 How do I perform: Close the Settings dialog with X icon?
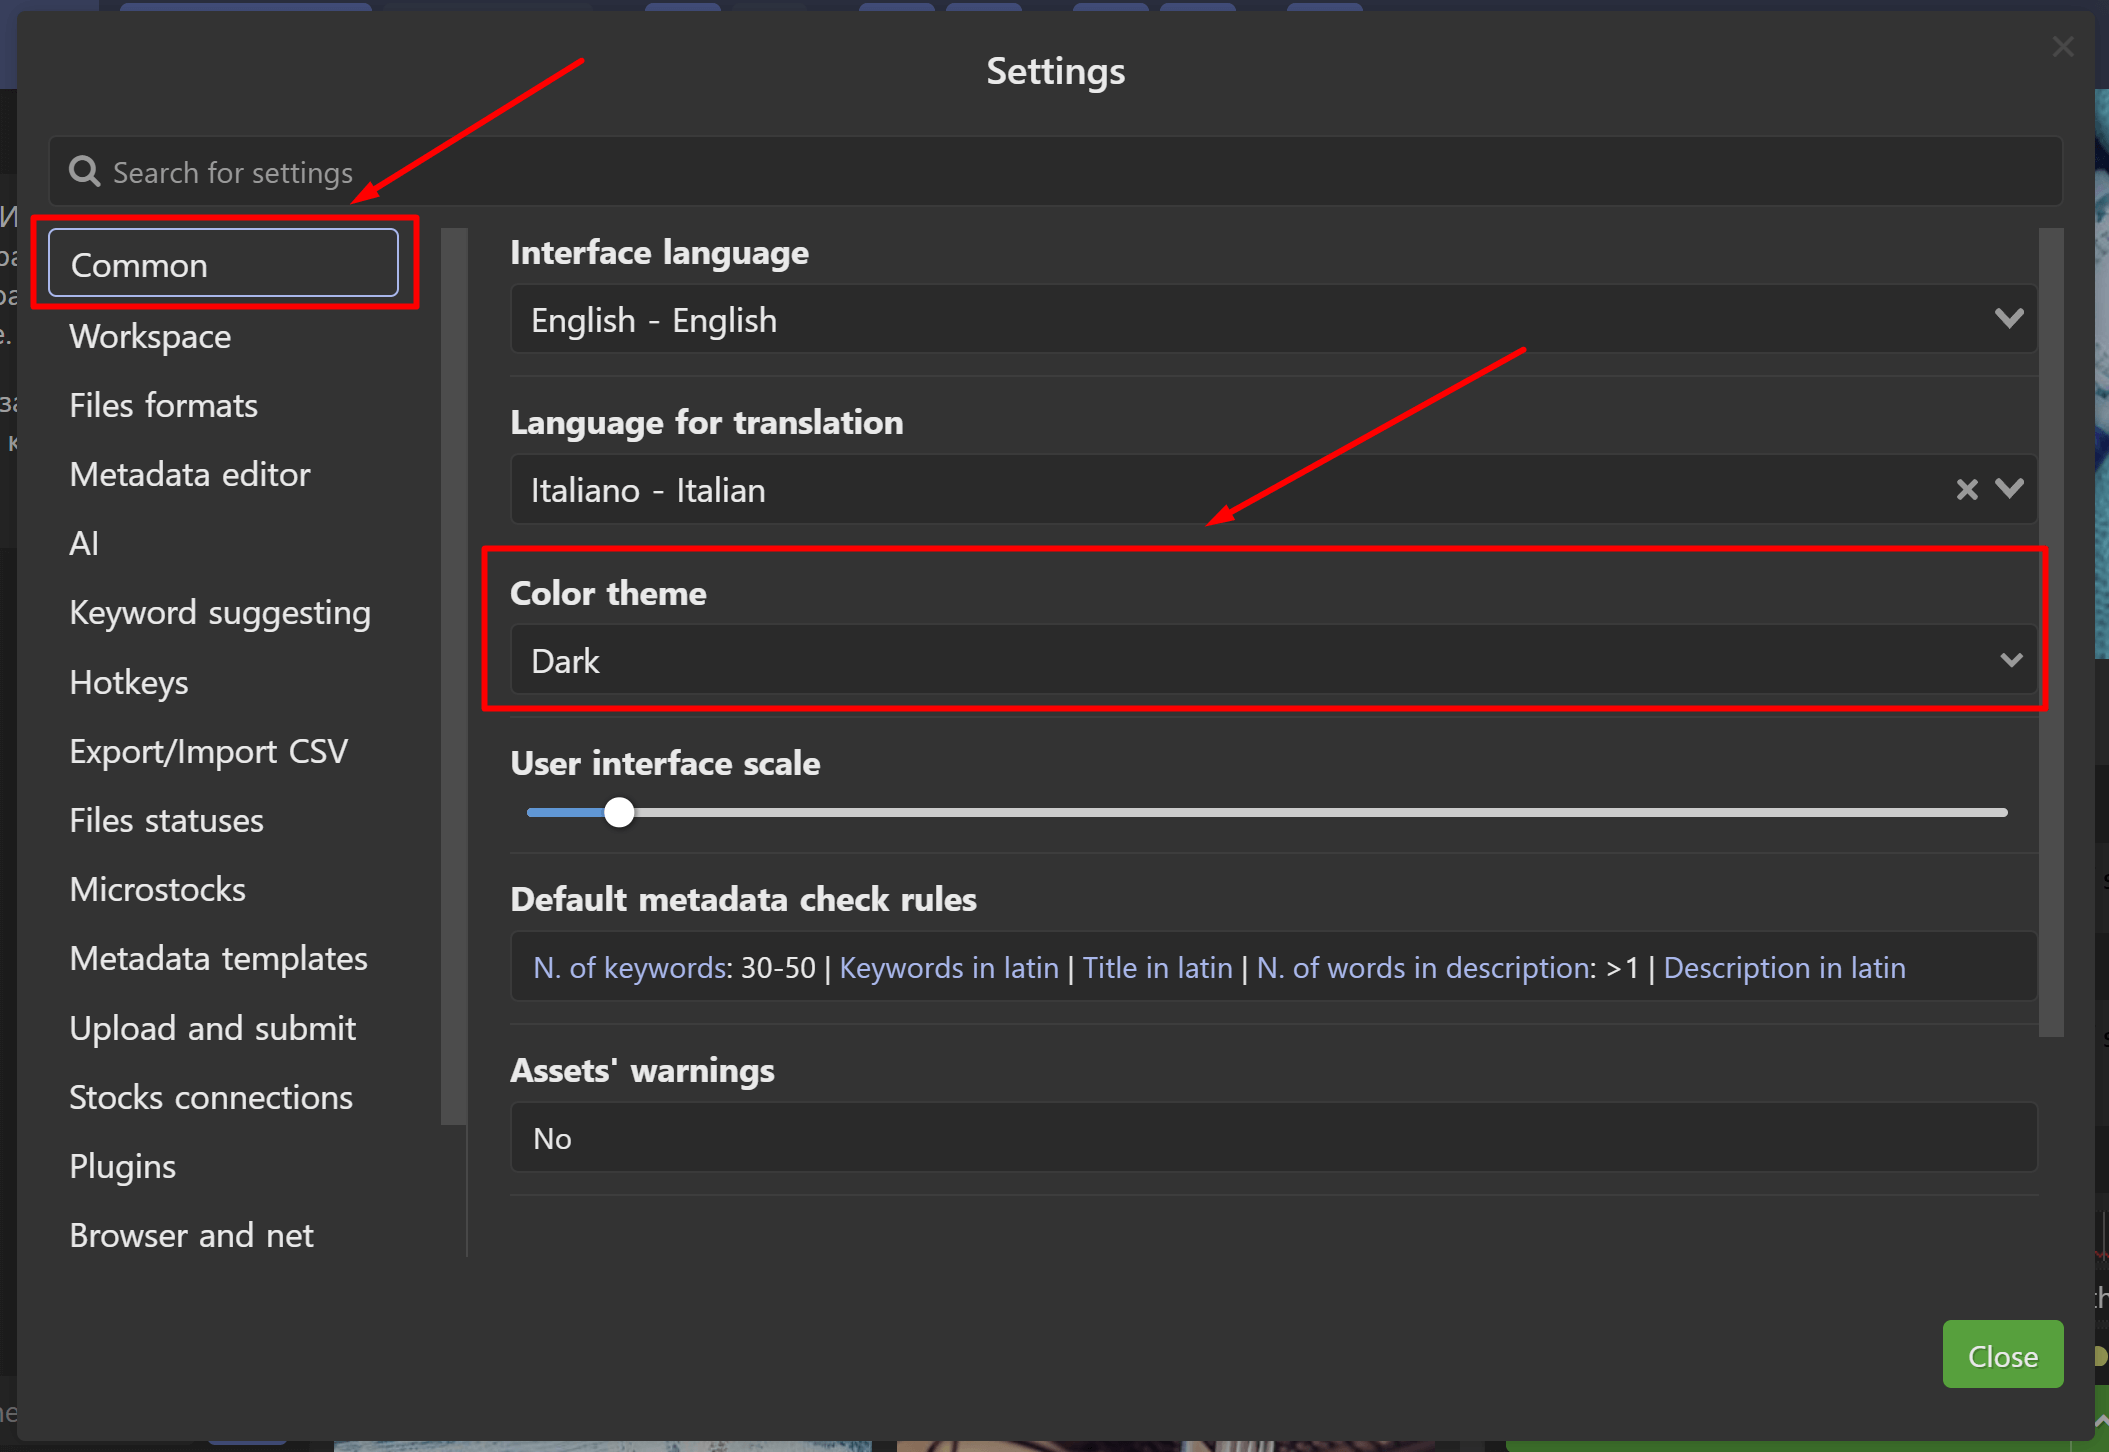click(x=2062, y=47)
